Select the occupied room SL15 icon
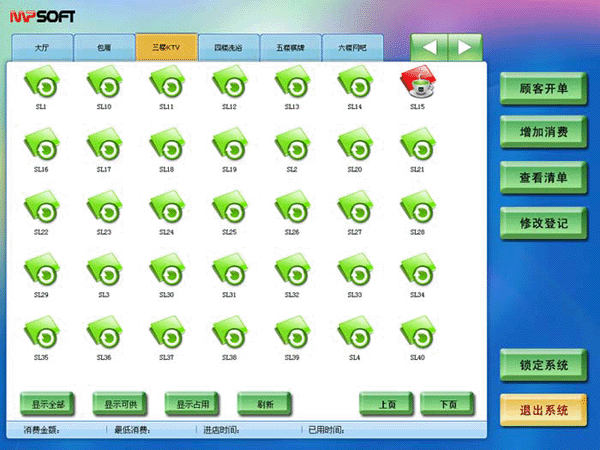The height and width of the screenshot is (450, 600). click(416, 83)
